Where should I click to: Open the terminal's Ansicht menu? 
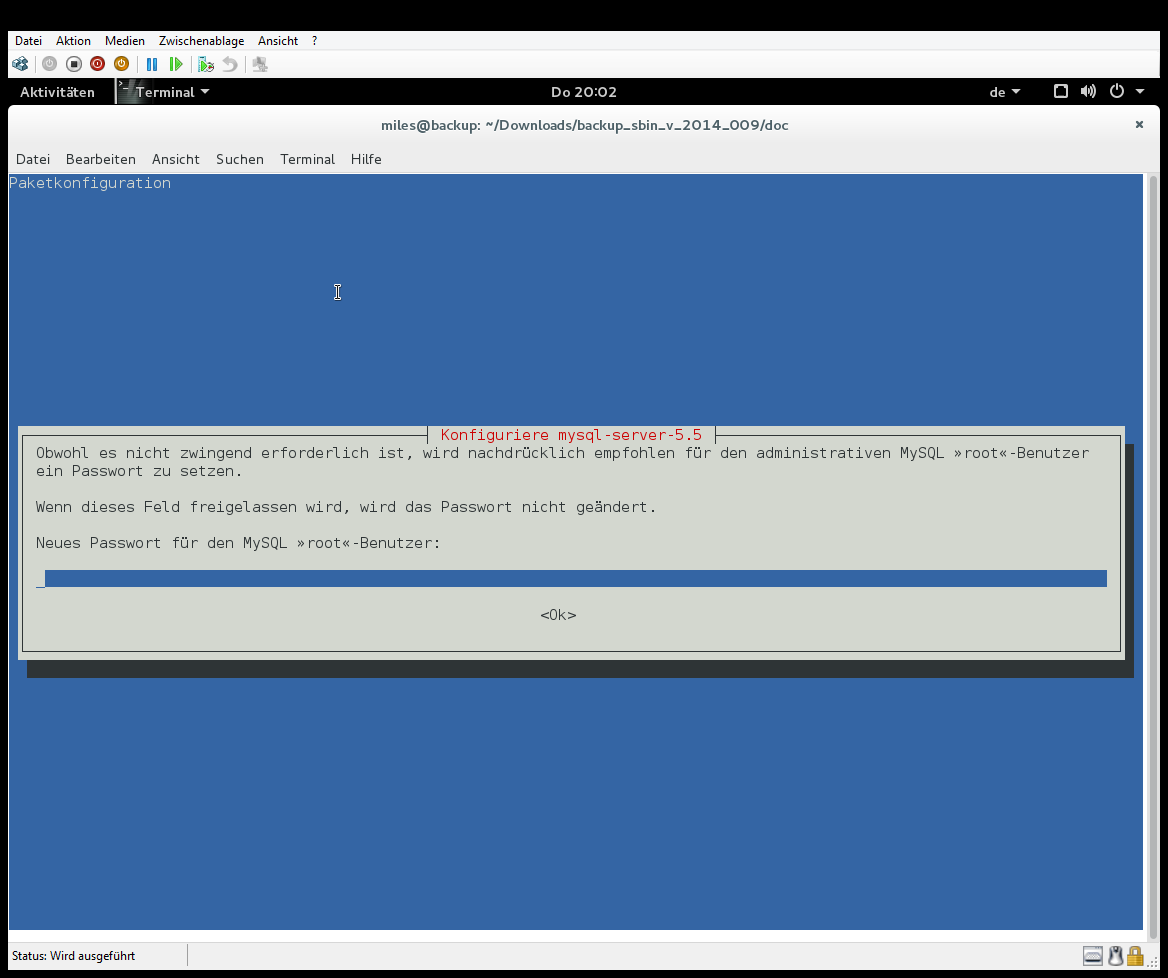point(176,159)
